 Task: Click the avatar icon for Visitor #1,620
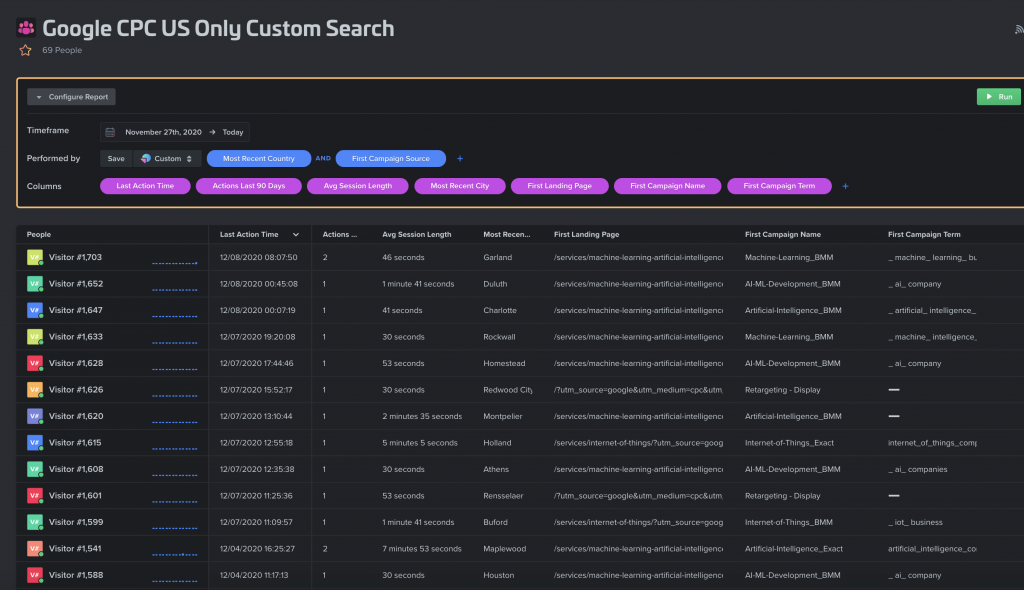[35, 416]
